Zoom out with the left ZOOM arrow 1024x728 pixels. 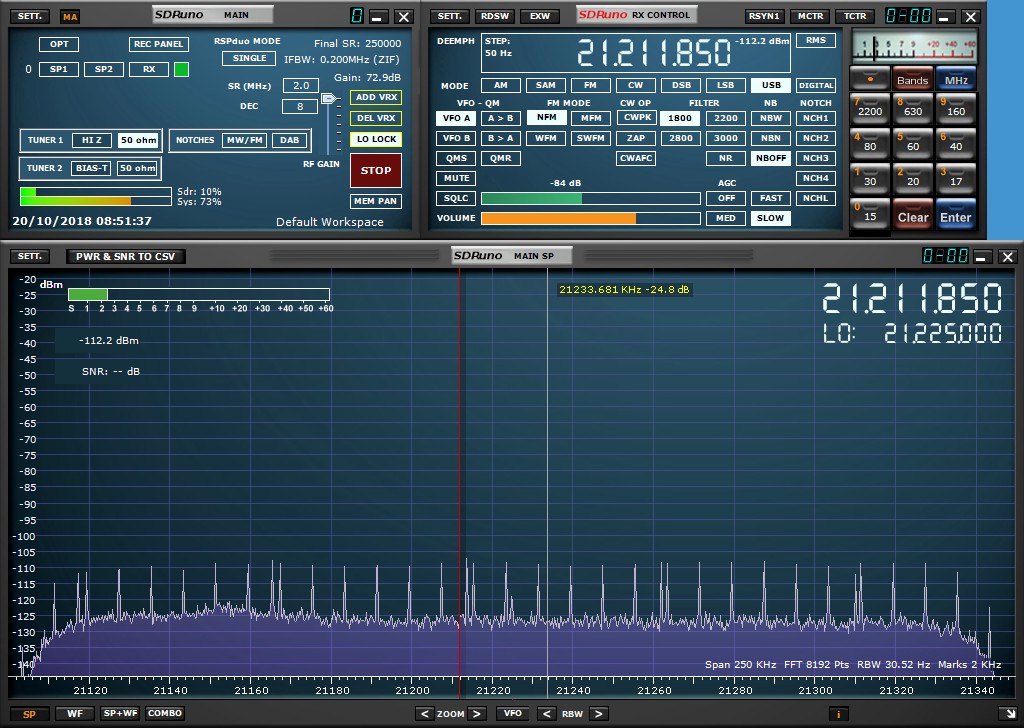click(424, 714)
